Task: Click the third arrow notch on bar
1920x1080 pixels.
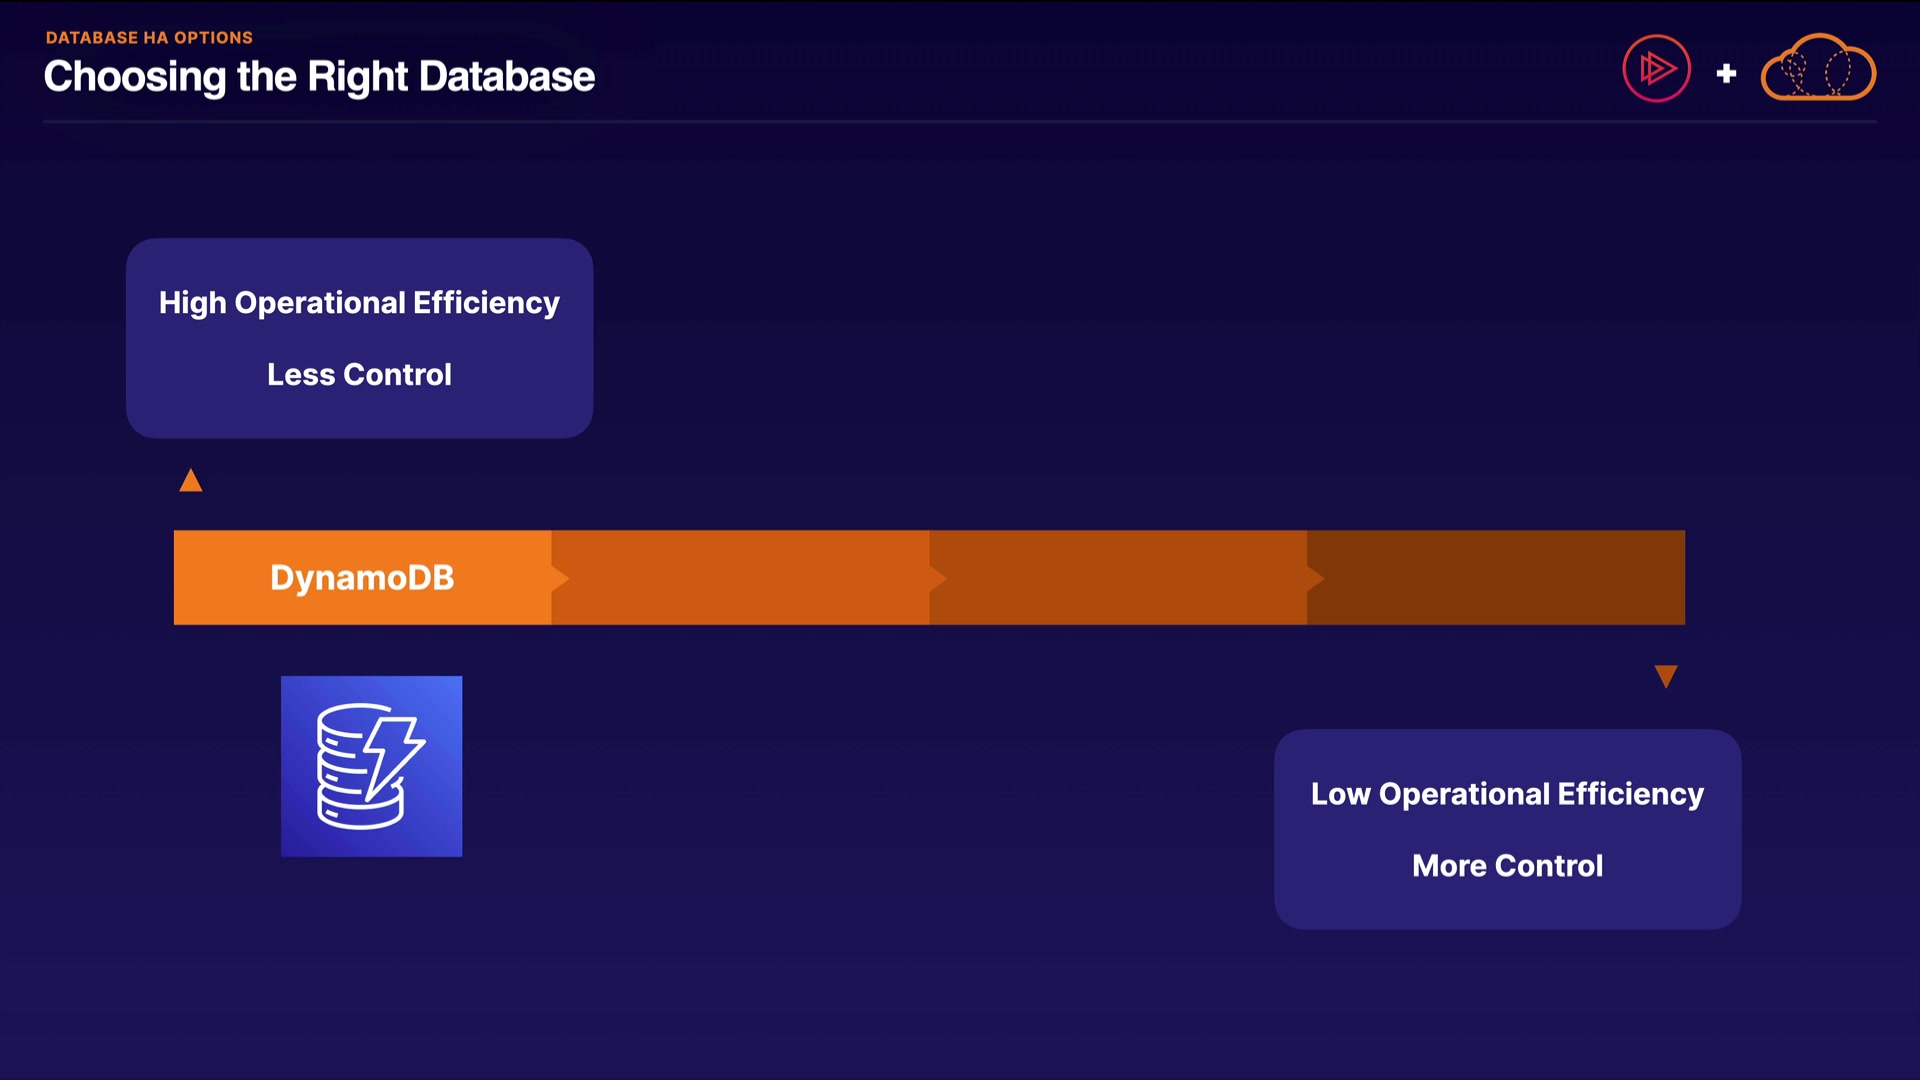Action: pyautogui.click(x=1315, y=578)
